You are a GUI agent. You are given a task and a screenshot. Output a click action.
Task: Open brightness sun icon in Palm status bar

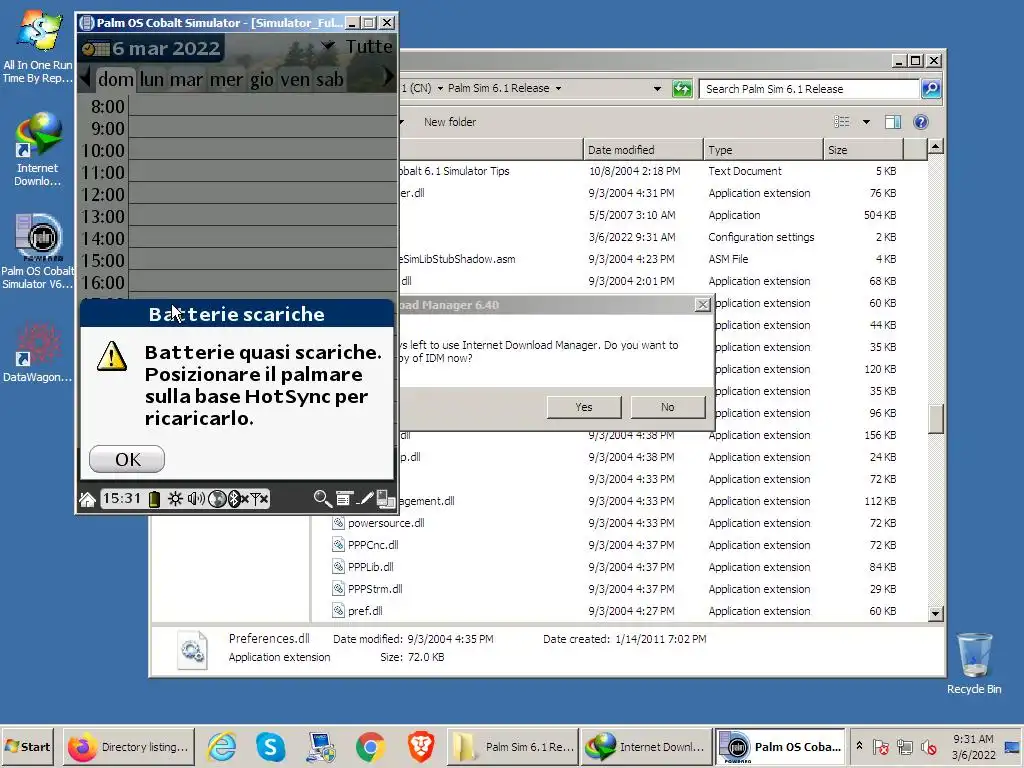pyautogui.click(x=175, y=500)
